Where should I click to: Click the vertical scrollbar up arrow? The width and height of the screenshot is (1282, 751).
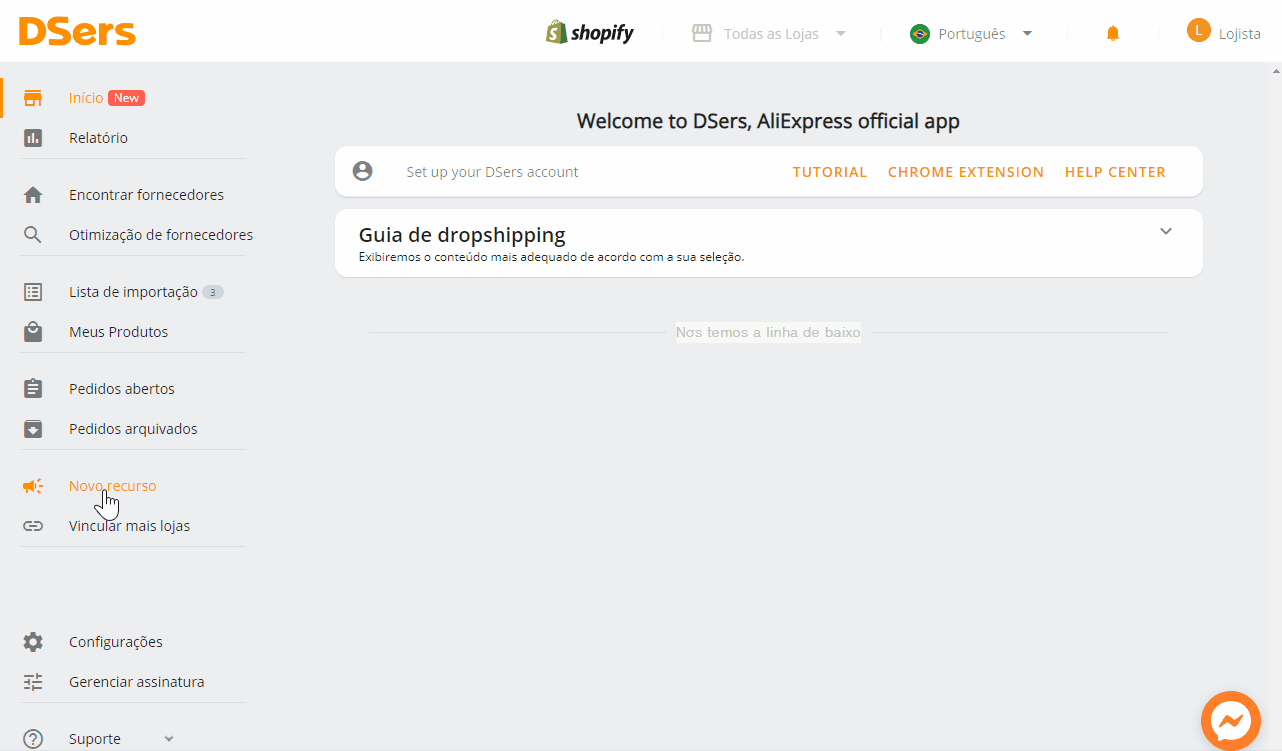click(1276, 71)
